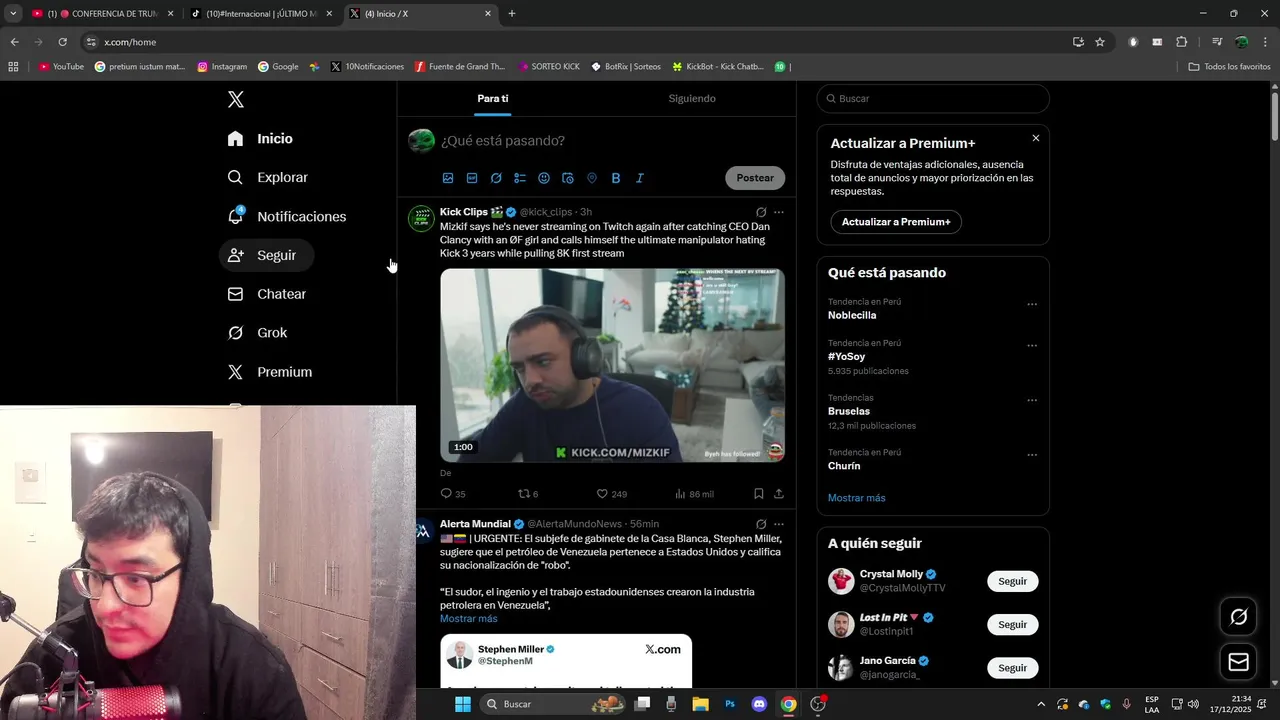Screen dimensions: 1280x720
Task: Click Mostrar más on Alerta Mundial post
Action: pyautogui.click(x=468, y=619)
